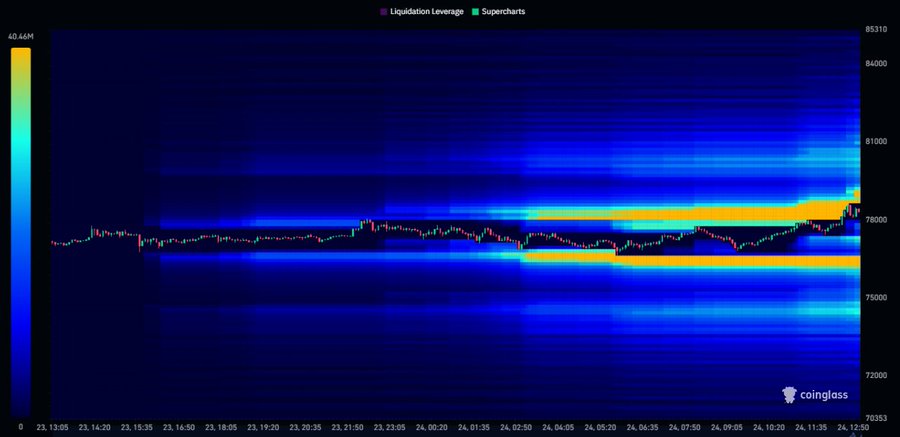Click the 70353 price axis label
Screen dimensions: 900x437
pos(875,418)
